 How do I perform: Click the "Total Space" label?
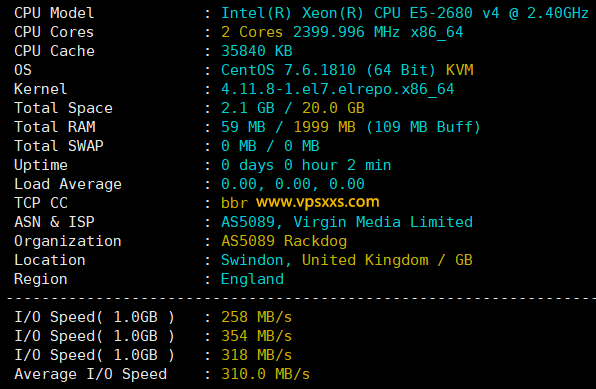coord(63,108)
